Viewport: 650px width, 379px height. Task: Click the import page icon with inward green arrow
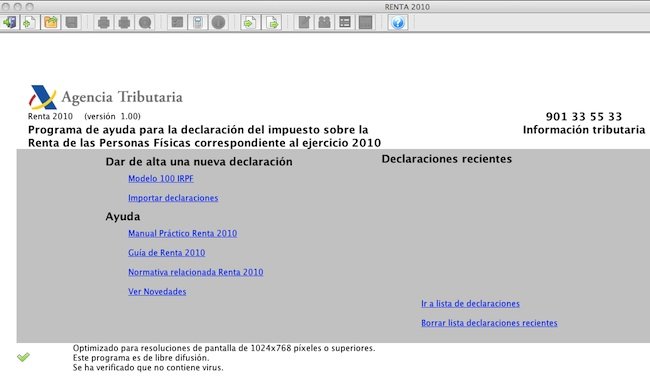click(249, 22)
